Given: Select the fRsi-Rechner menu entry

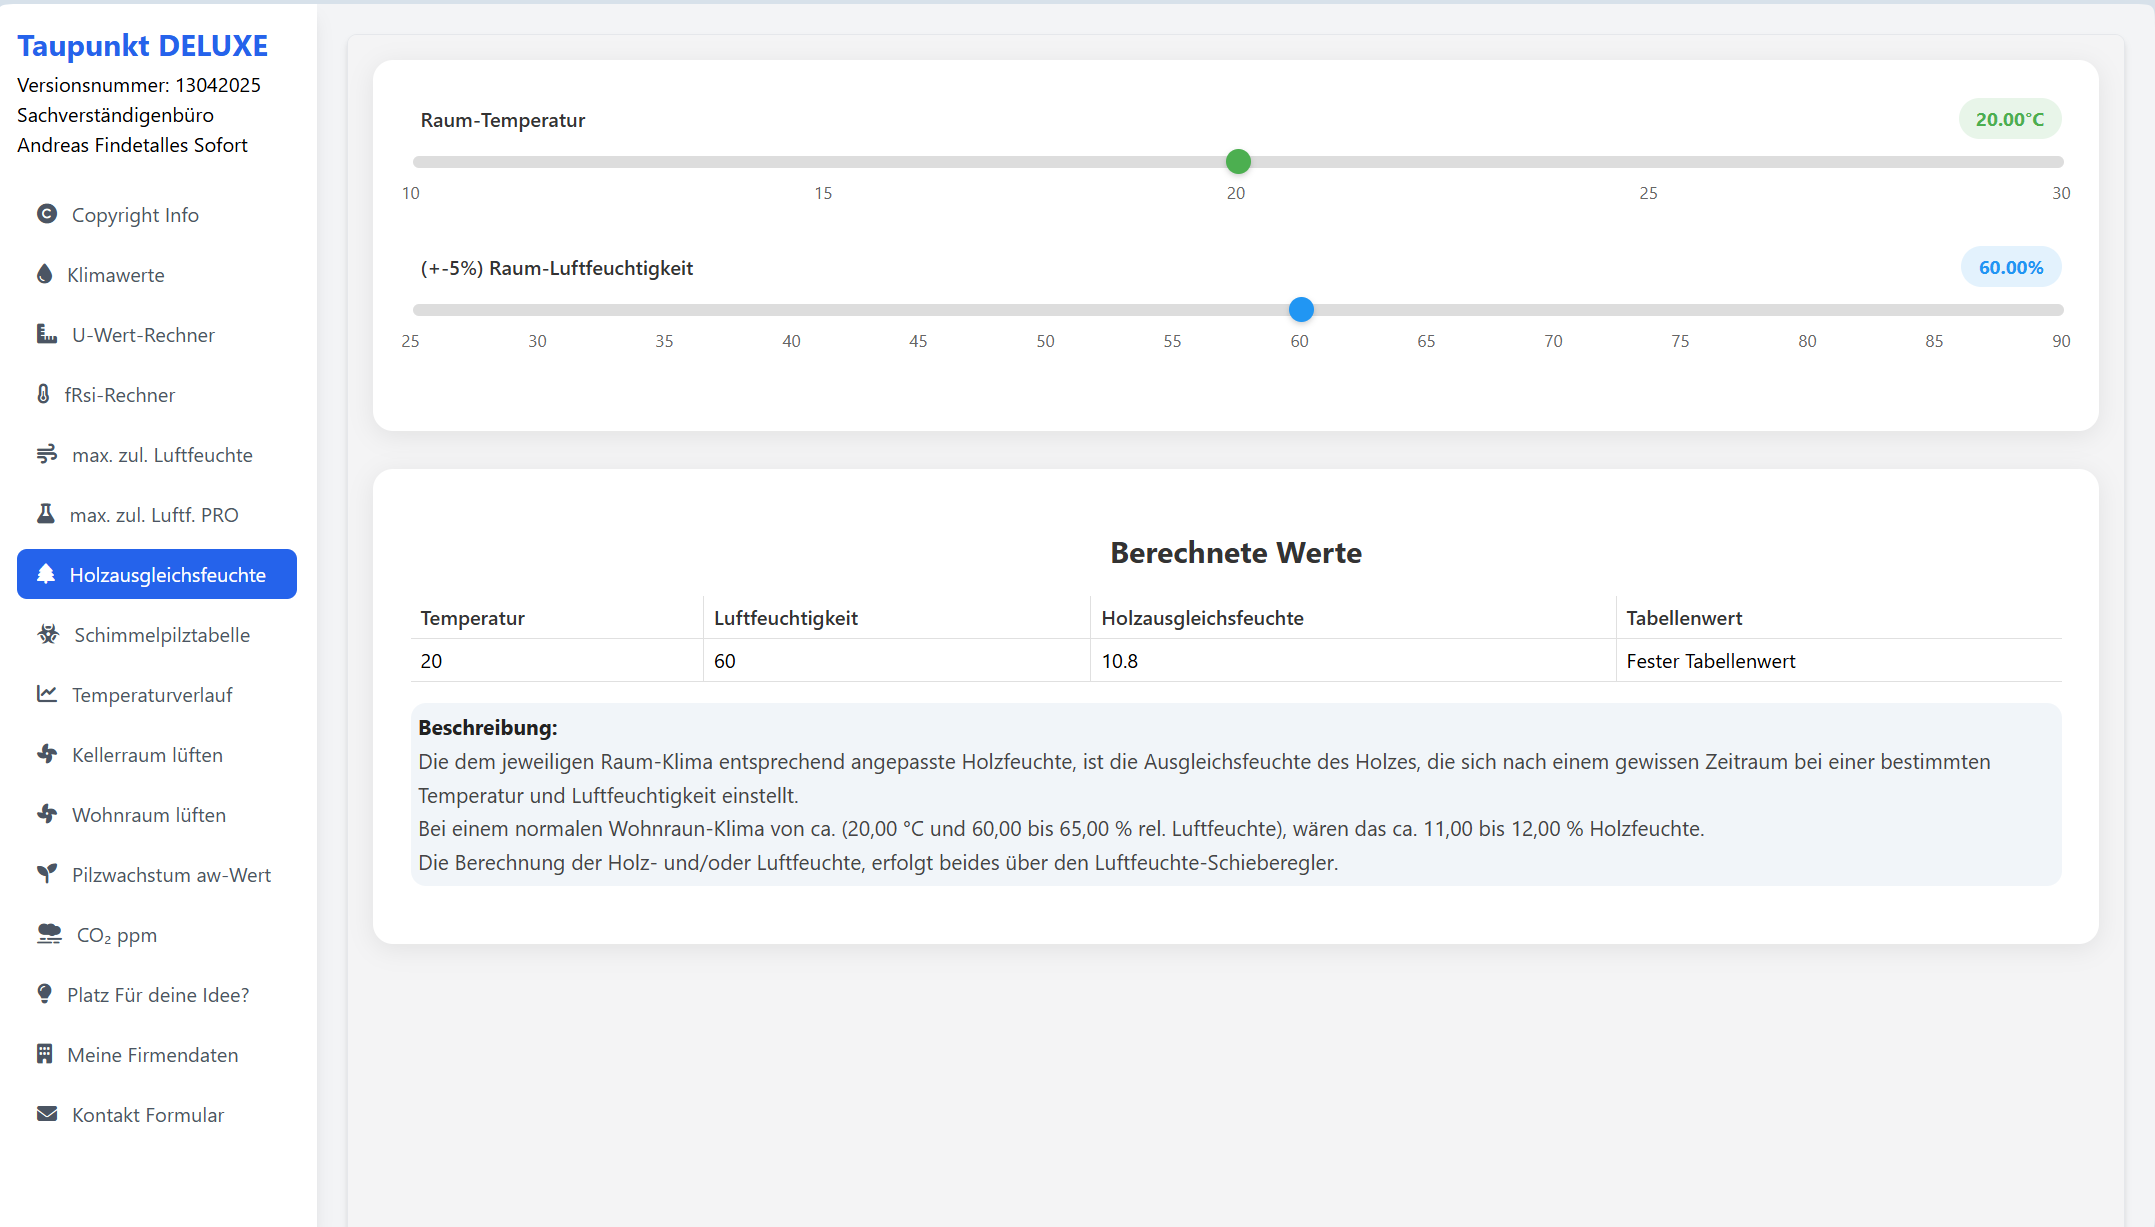Looking at the screenshot, I should [x=157, y=395].
